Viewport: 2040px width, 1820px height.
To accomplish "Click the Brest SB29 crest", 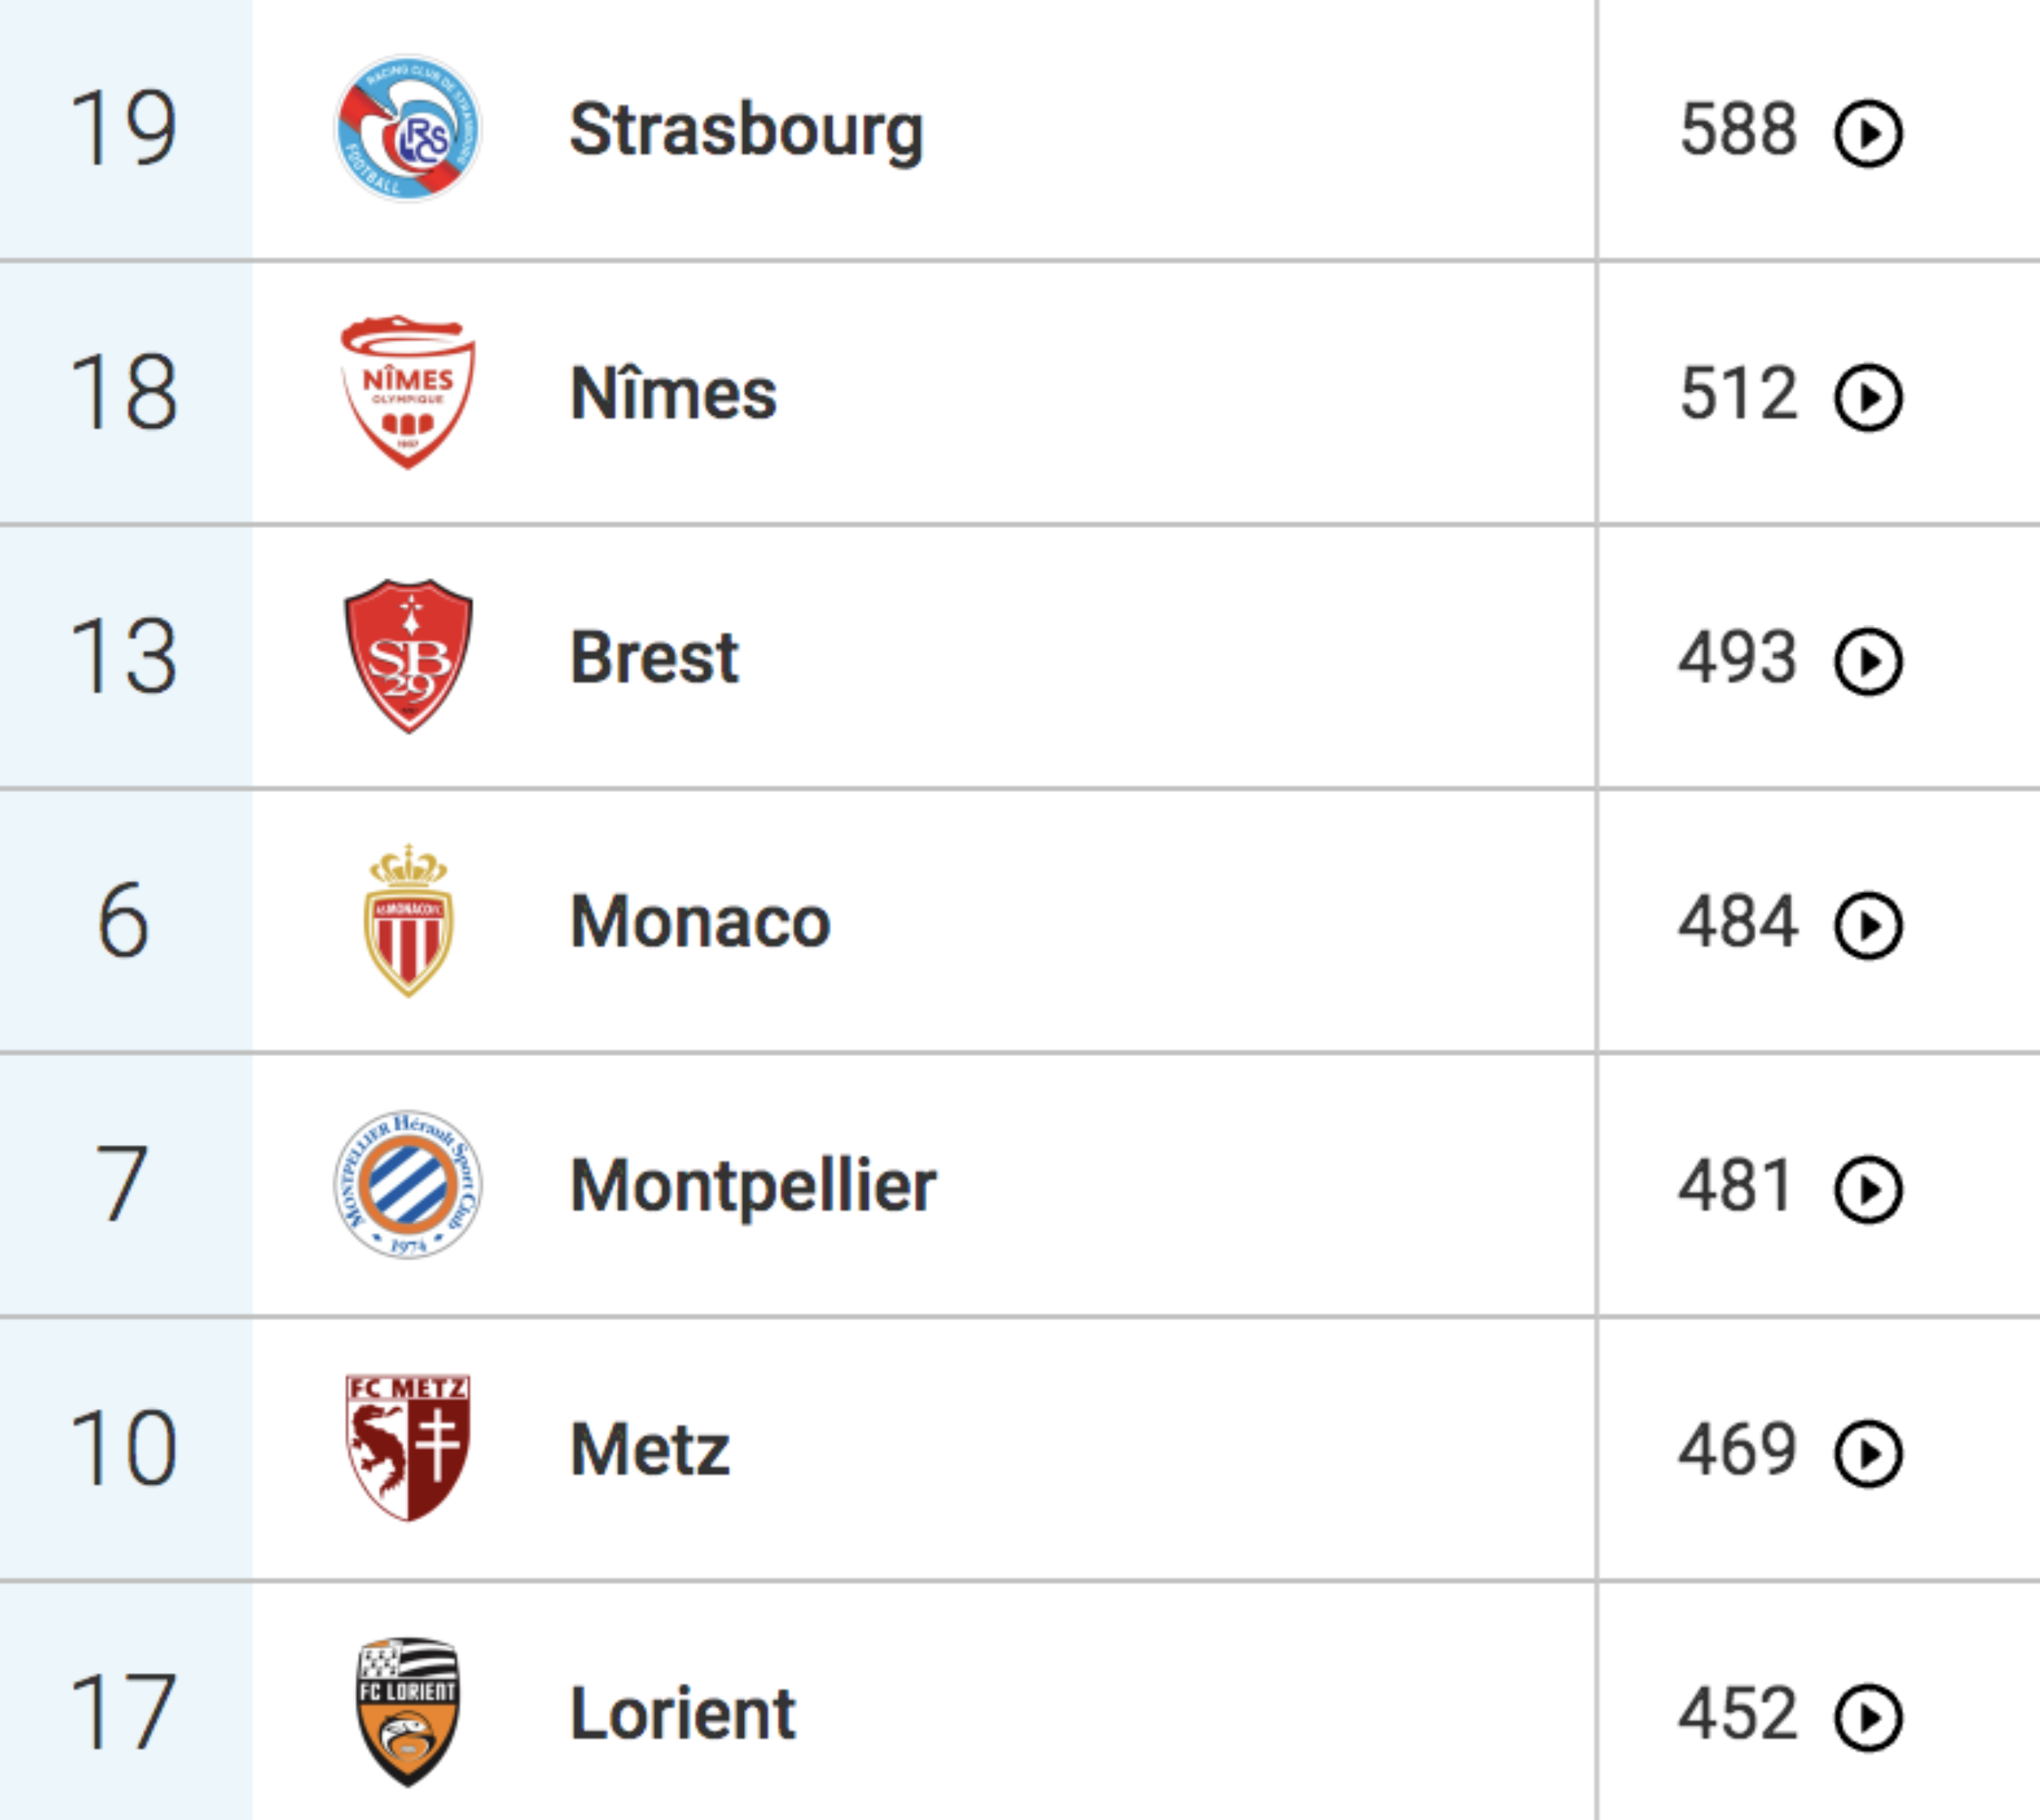I will click(x=407, y=656).
